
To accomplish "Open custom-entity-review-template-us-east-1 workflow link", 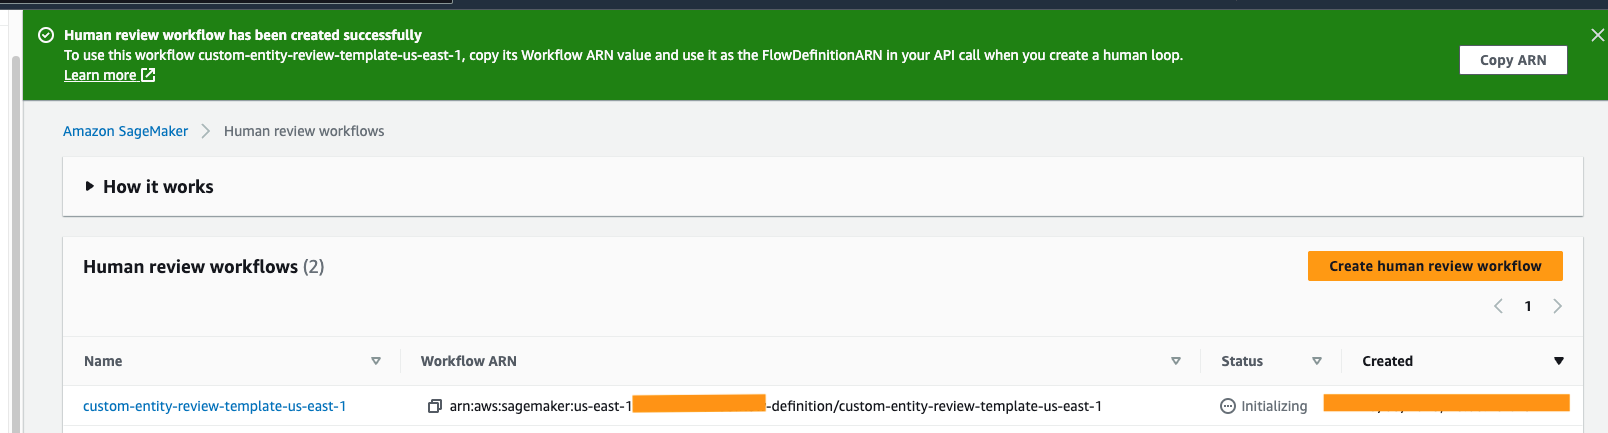I will tap(214, 406).
